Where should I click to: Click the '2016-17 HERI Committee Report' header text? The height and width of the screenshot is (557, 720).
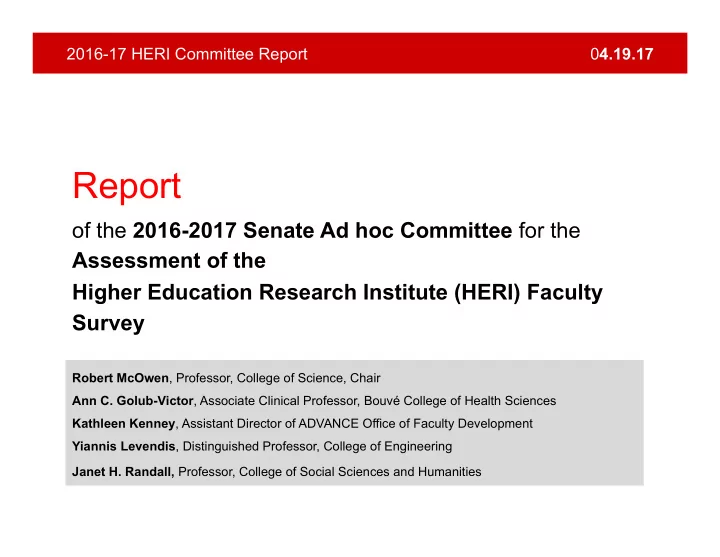pyautogui.click(x=186, y=54)
